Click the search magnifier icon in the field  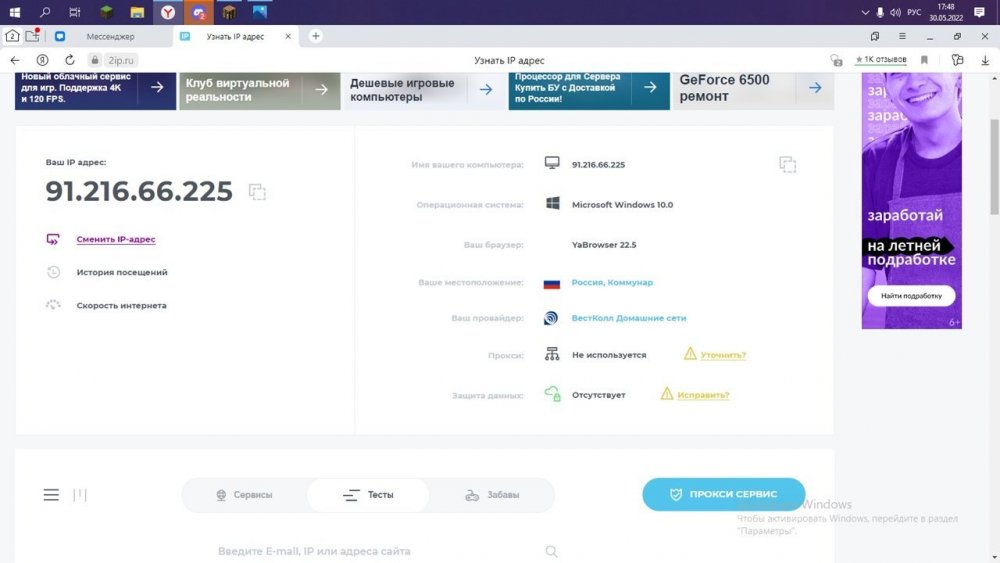(x=552, y=552)
